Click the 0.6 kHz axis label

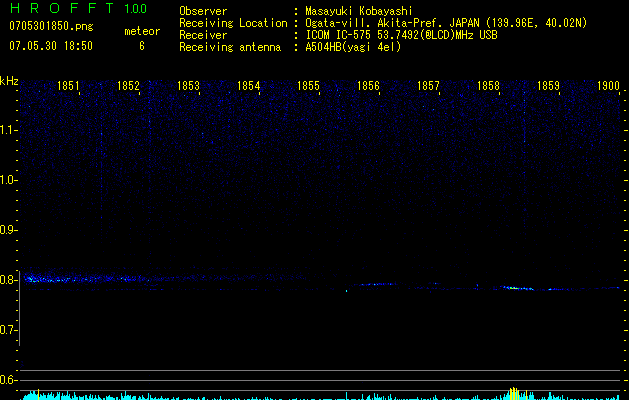[8, 380]
